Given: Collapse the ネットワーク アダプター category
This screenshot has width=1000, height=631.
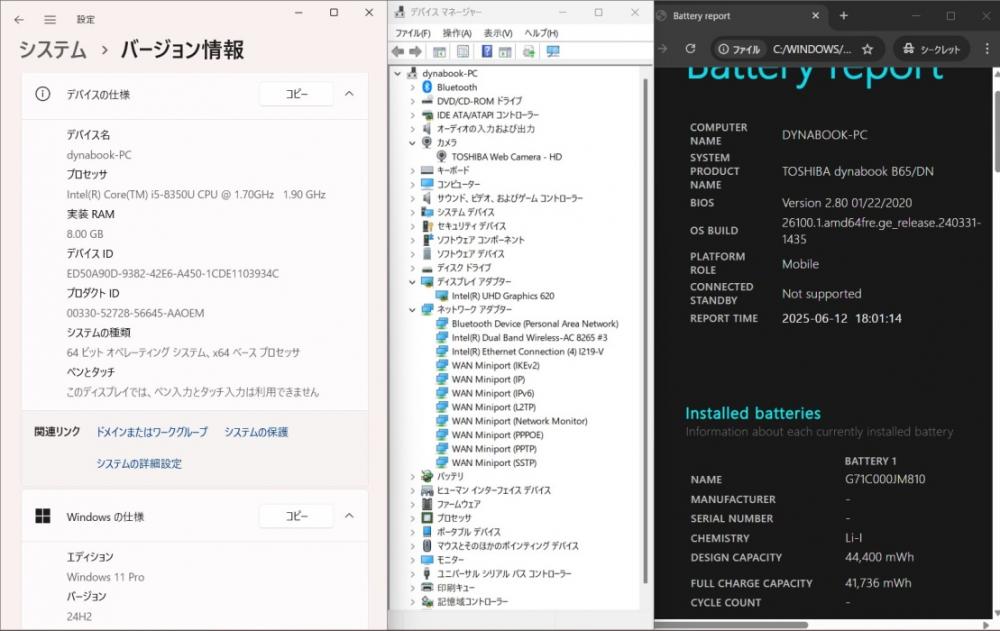Looking at the screenshot, I should pos(413,310).
